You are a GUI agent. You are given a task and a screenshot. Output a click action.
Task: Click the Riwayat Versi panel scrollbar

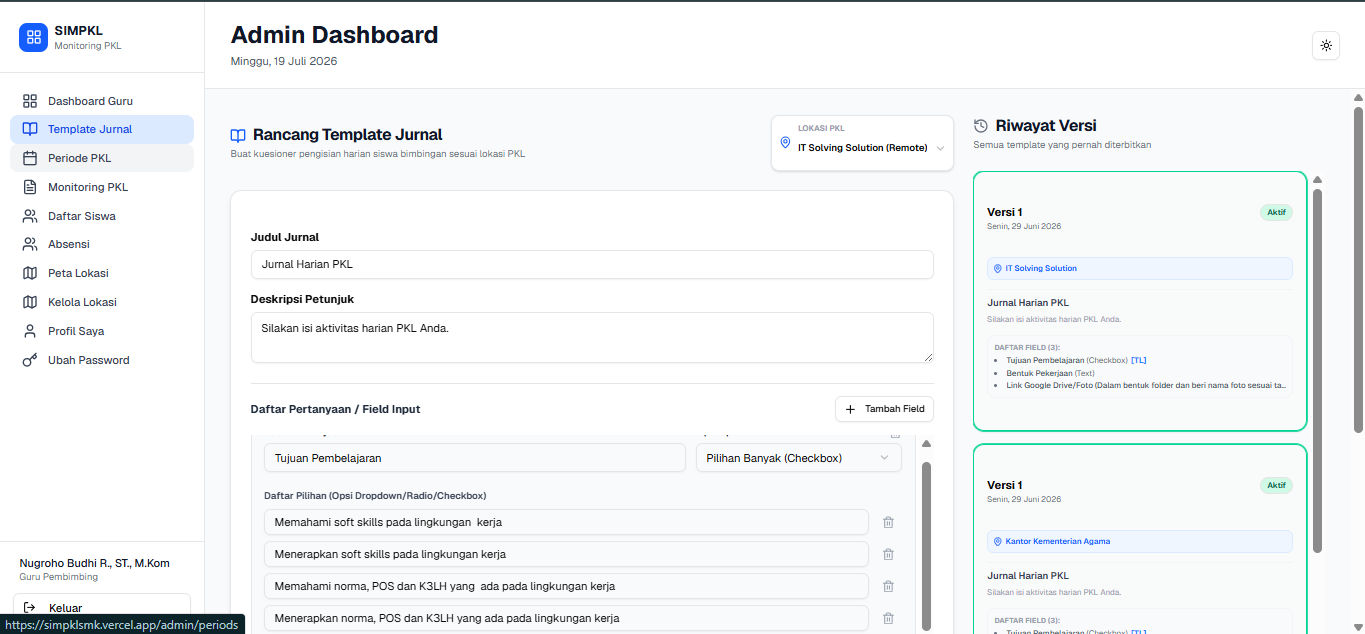(x=1317, y=370)
